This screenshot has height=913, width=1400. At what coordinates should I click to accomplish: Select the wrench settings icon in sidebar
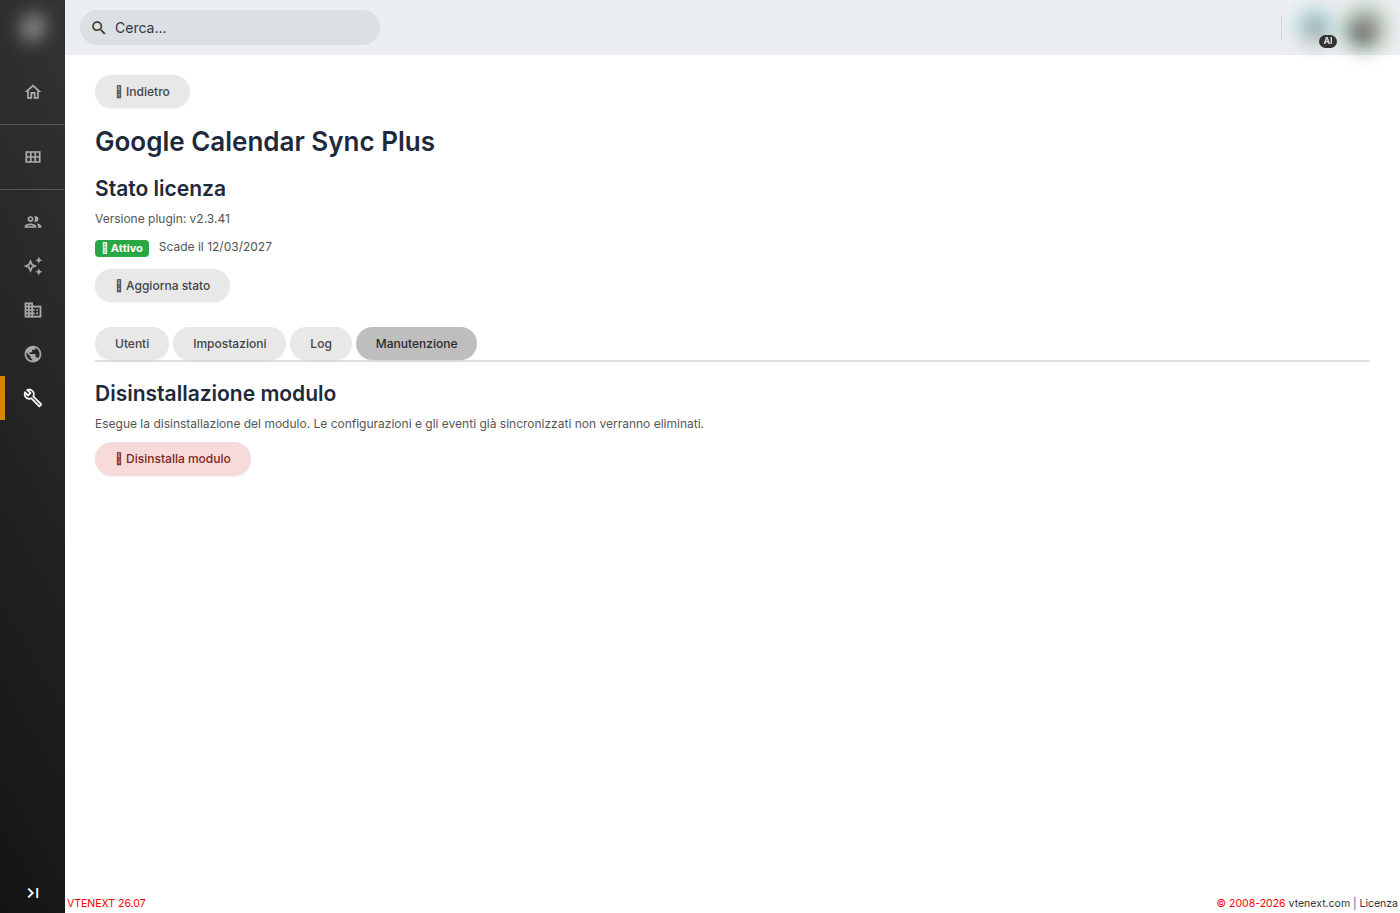(33, 398)
